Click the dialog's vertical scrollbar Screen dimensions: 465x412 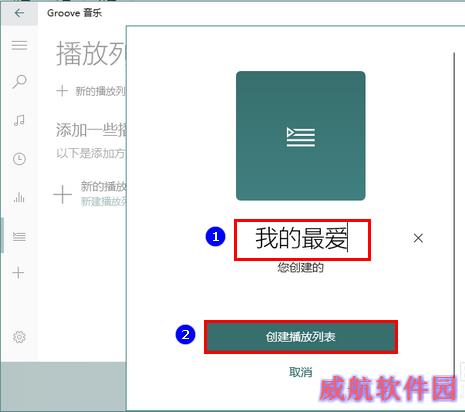(454, 213)
